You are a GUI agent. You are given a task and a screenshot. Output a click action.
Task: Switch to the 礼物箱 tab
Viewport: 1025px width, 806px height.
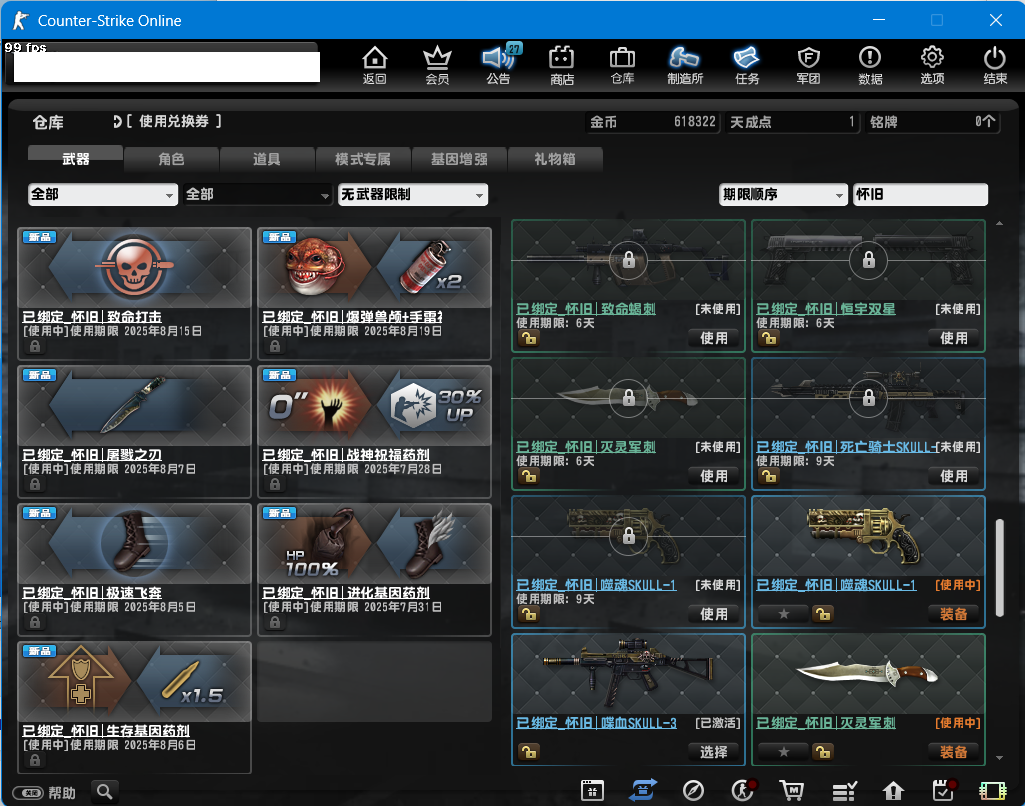pyautogui.click(x=554, y=159)
